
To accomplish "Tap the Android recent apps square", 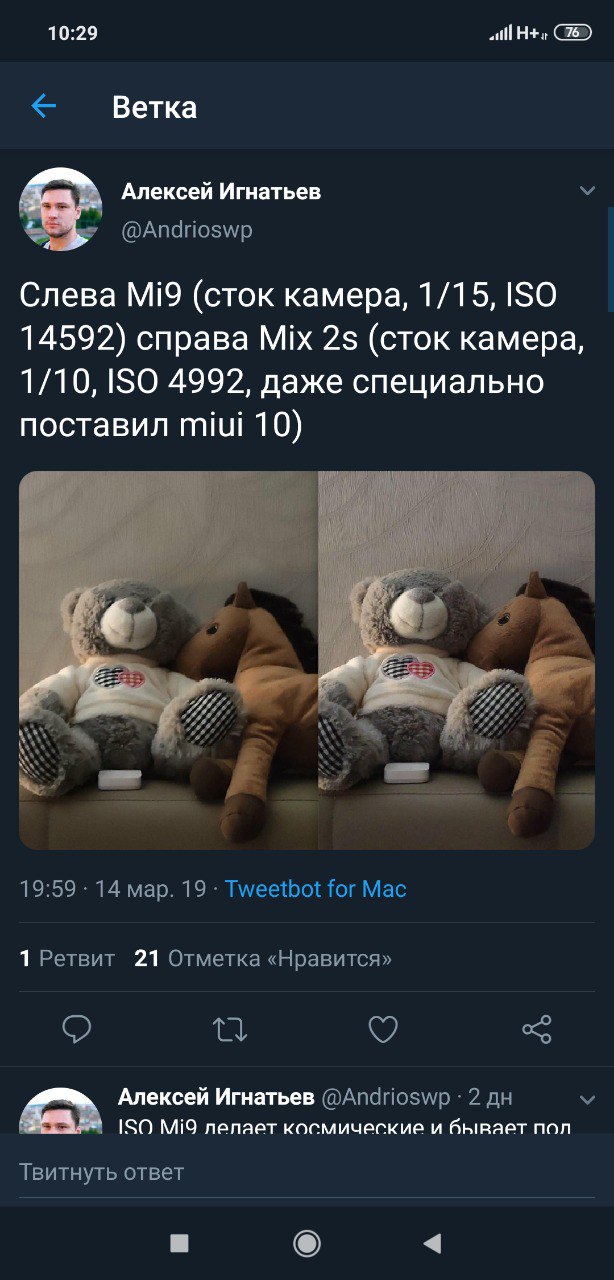I will coord(180,1243).
